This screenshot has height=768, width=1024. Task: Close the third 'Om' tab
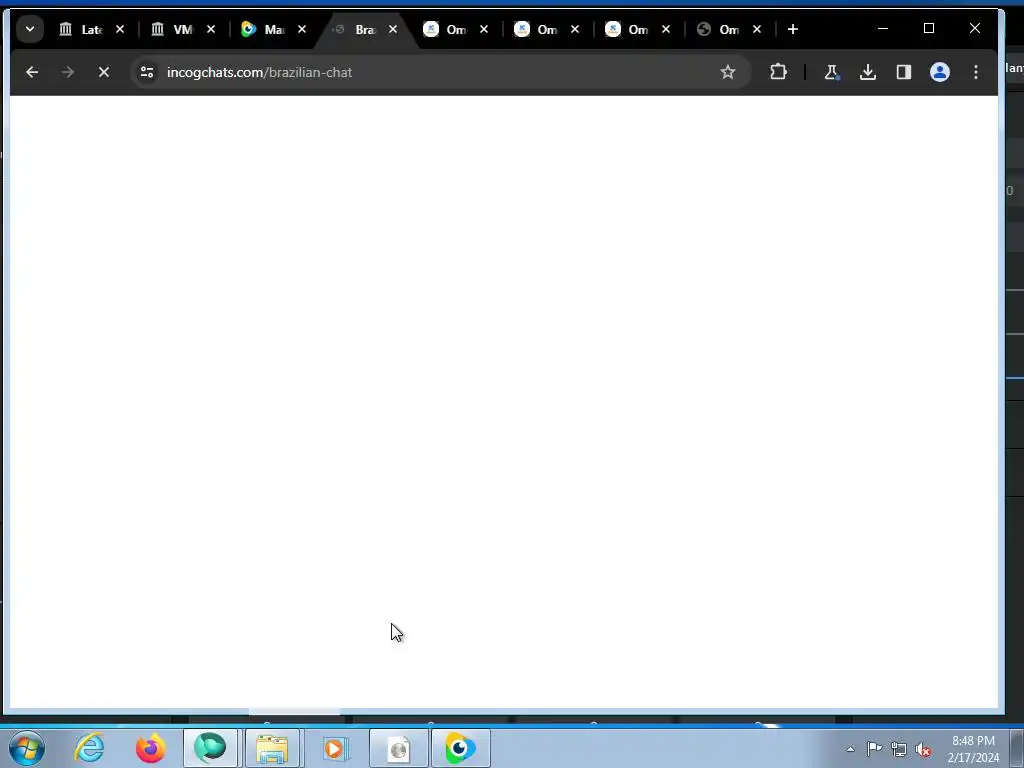click(666, 29)
